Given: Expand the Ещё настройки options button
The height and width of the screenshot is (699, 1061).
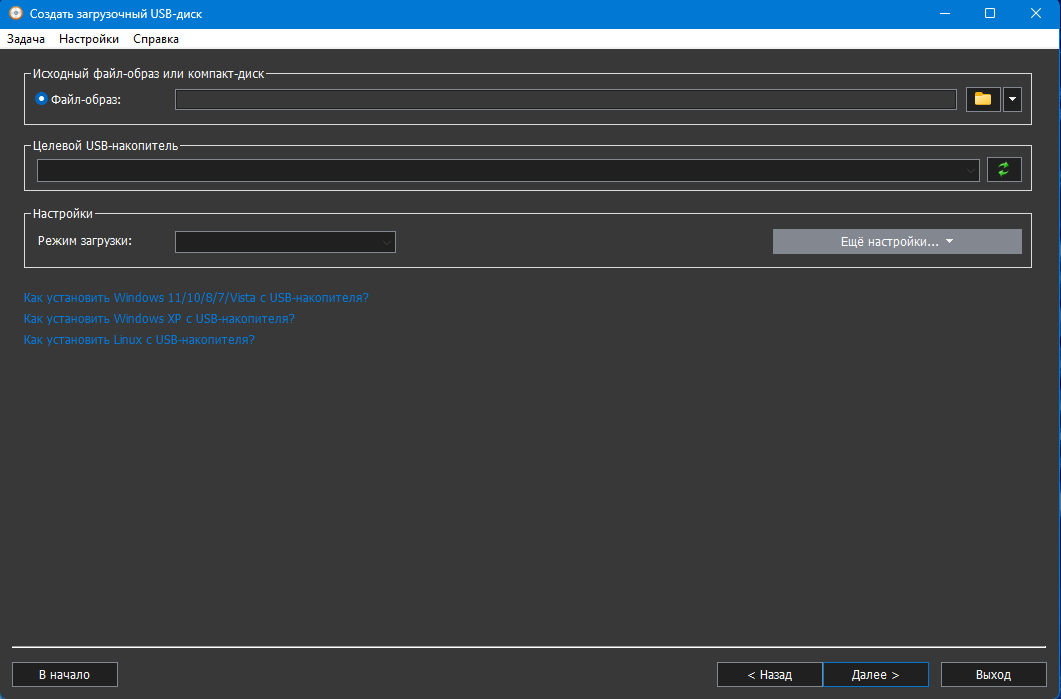Looking at the screenshot, I should 896,242.
